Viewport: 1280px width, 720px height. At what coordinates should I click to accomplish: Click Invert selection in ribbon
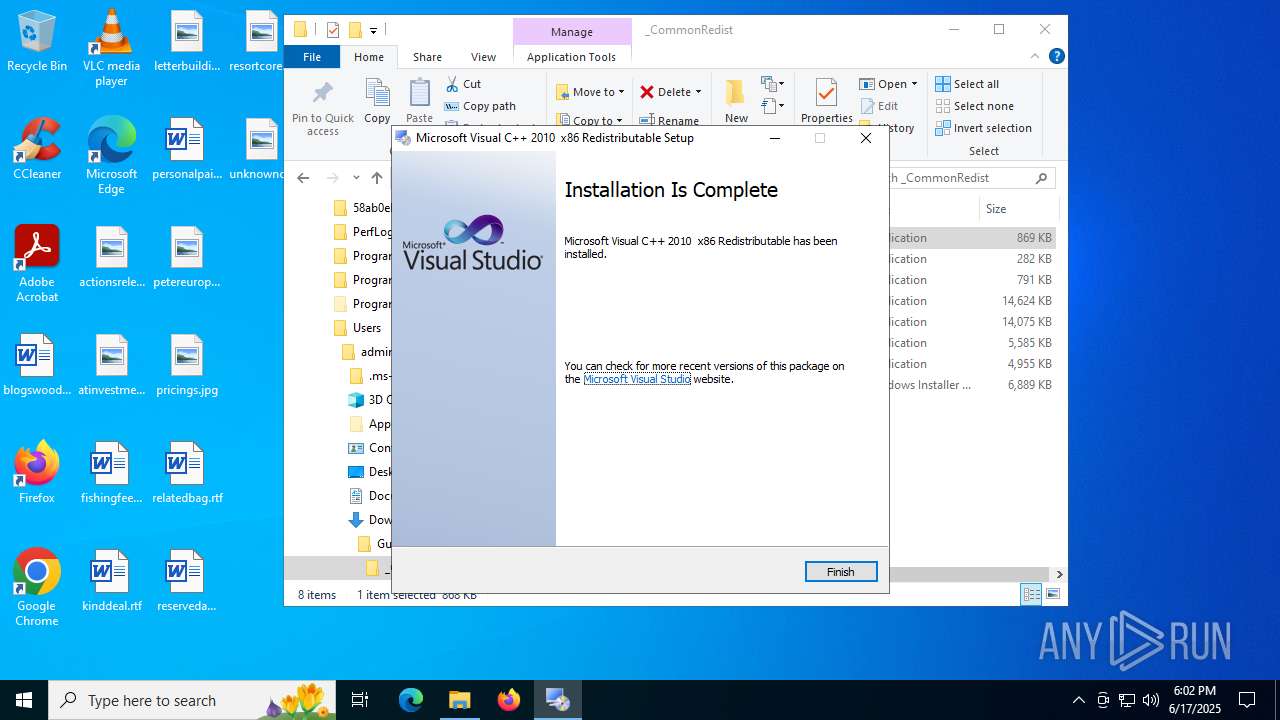(984, 128)
